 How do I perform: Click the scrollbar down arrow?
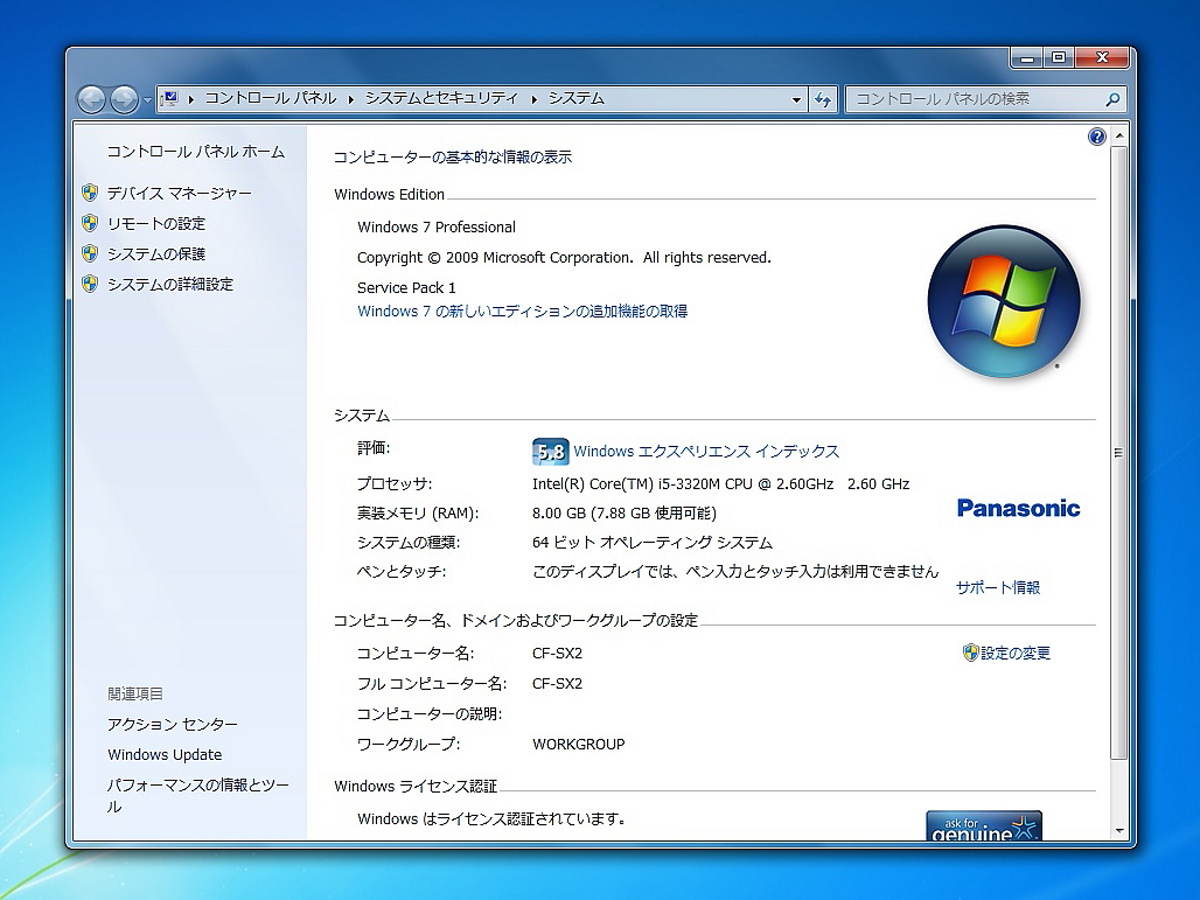[x=1119, y=831]
